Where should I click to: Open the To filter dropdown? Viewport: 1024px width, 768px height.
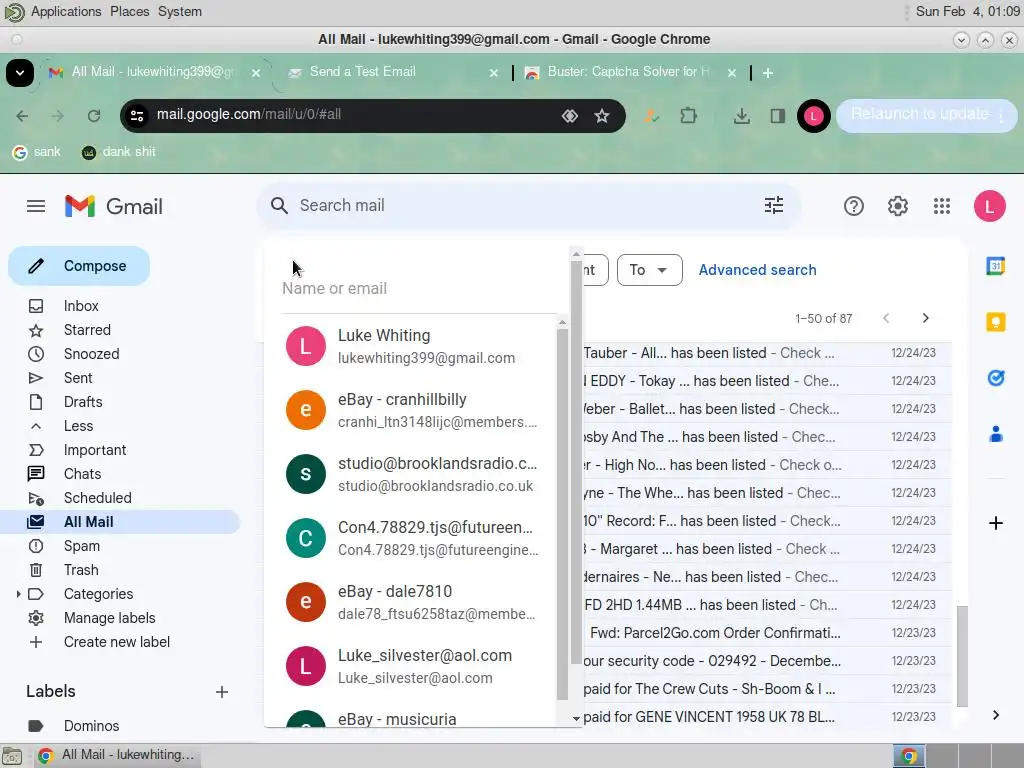[x=649, y=270]
